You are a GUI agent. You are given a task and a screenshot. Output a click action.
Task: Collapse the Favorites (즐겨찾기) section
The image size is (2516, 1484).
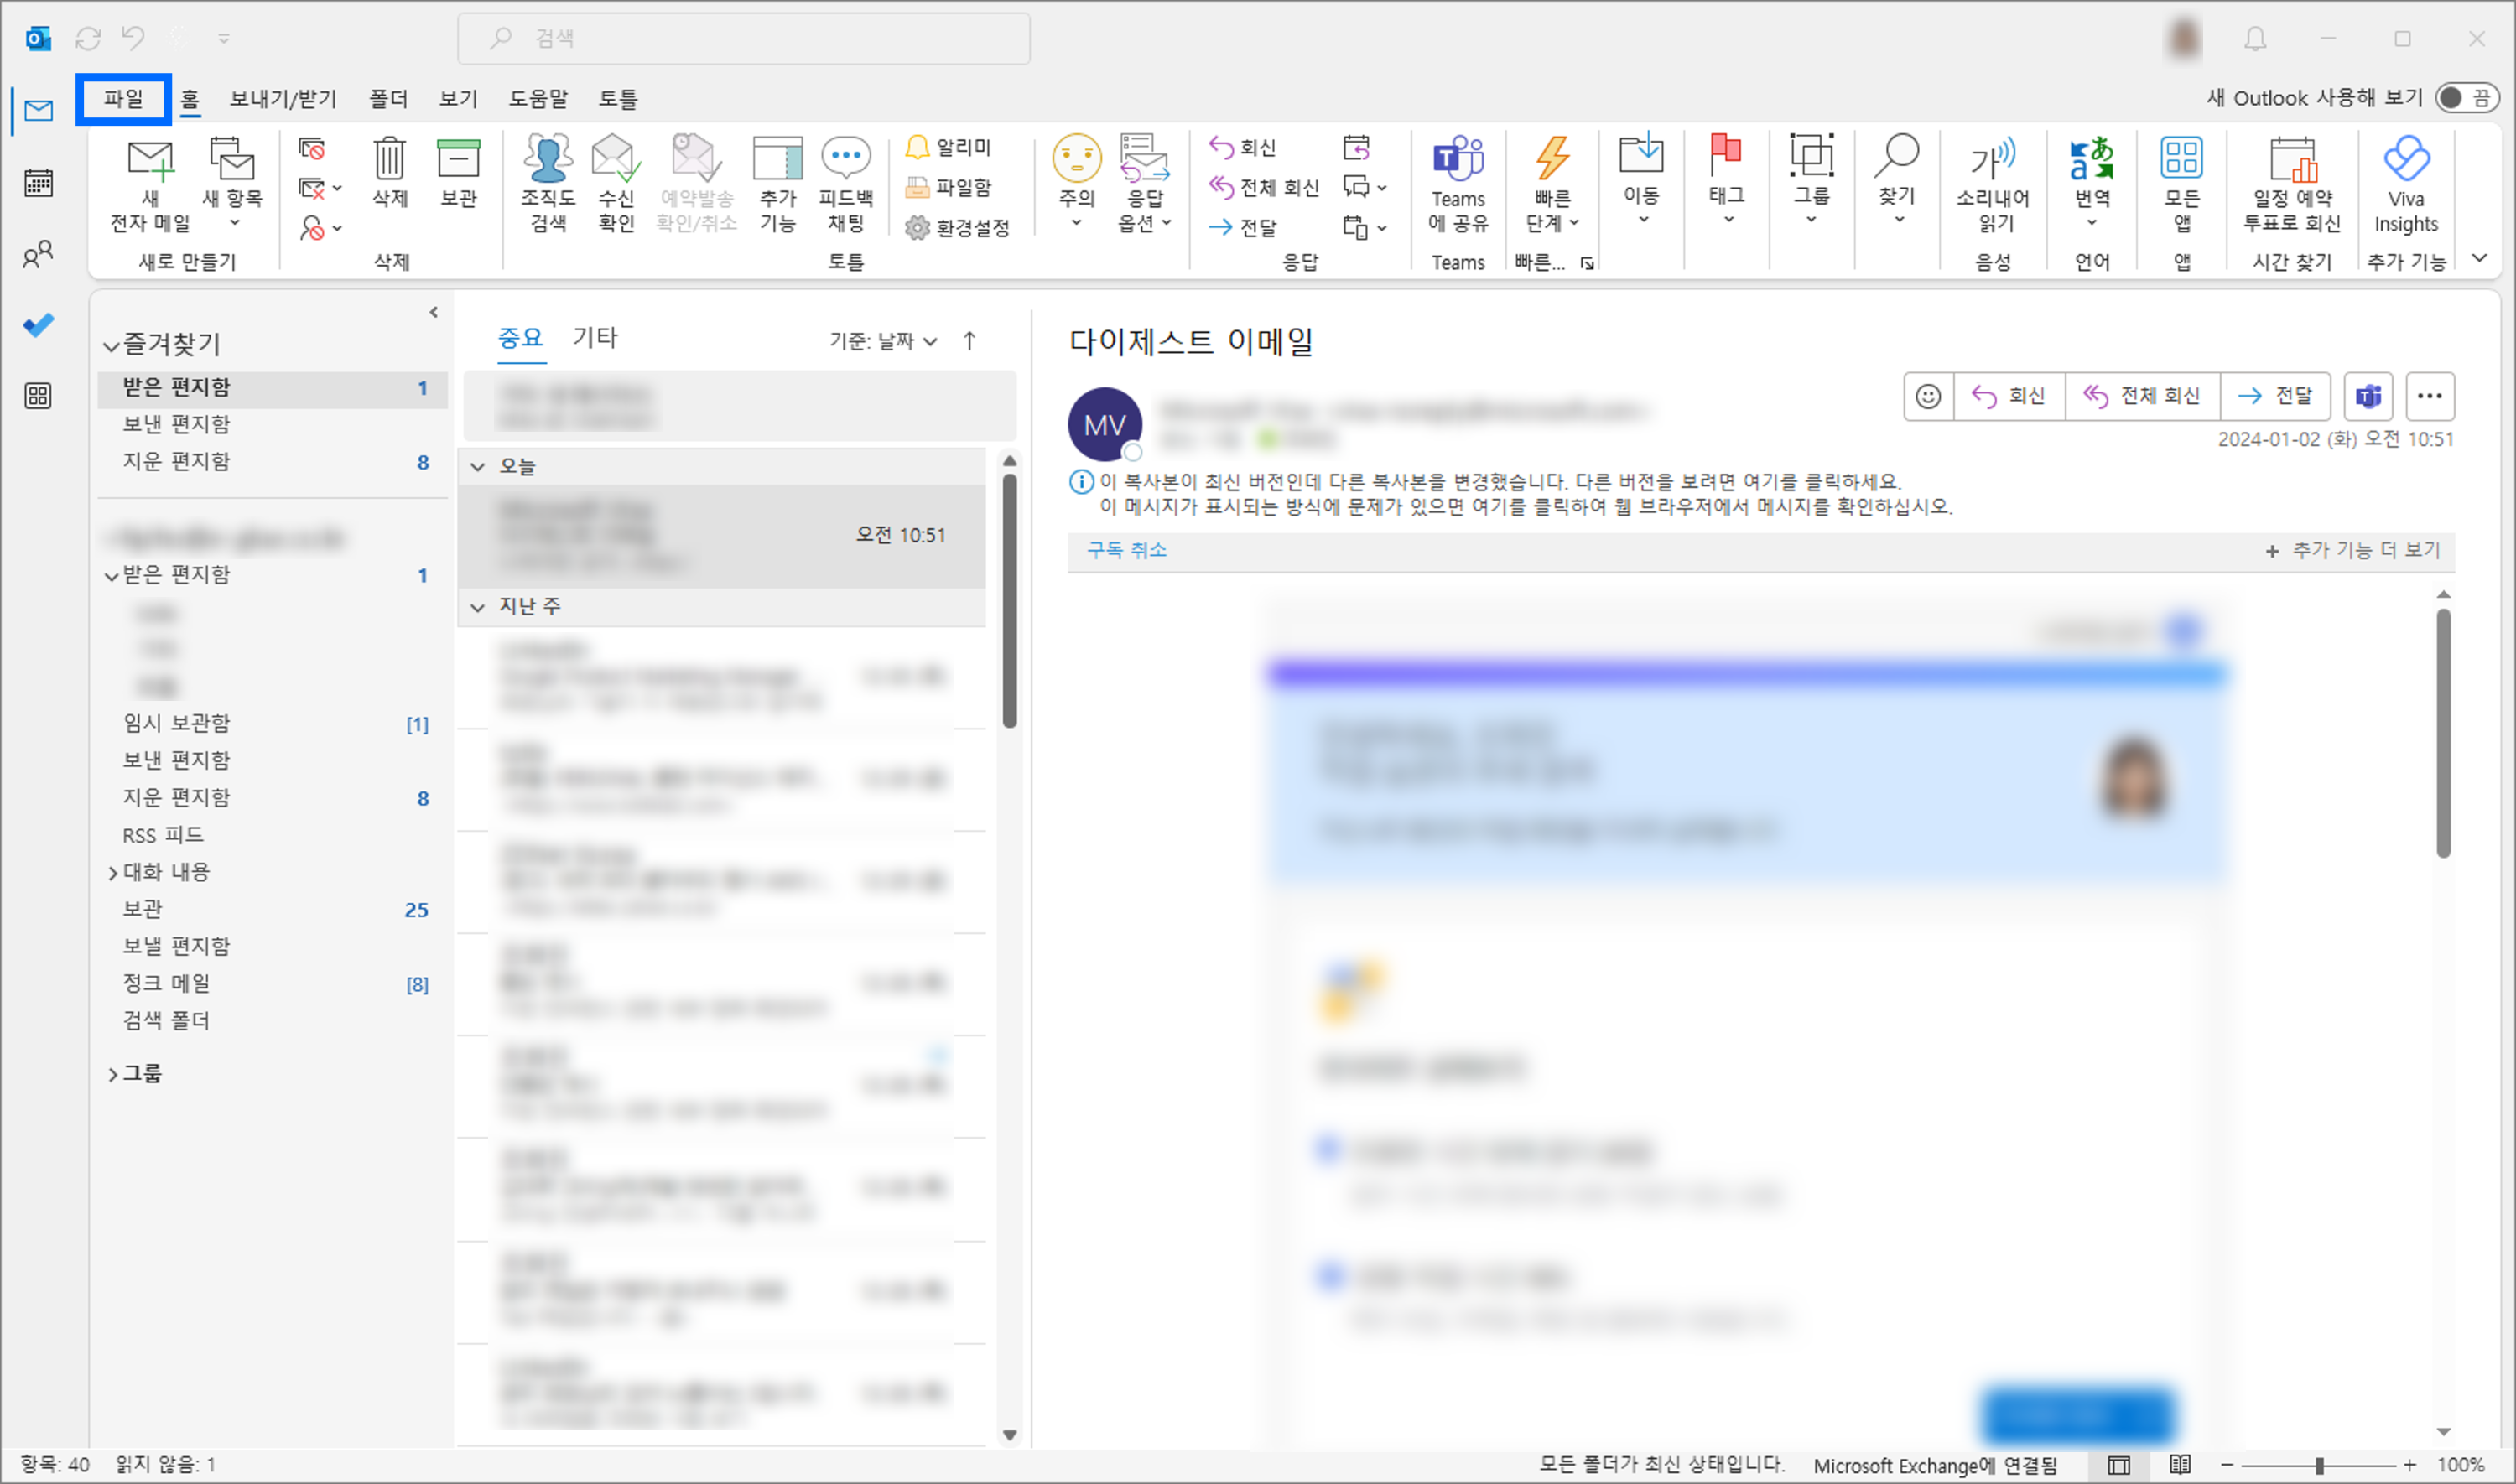coord(111,346)
